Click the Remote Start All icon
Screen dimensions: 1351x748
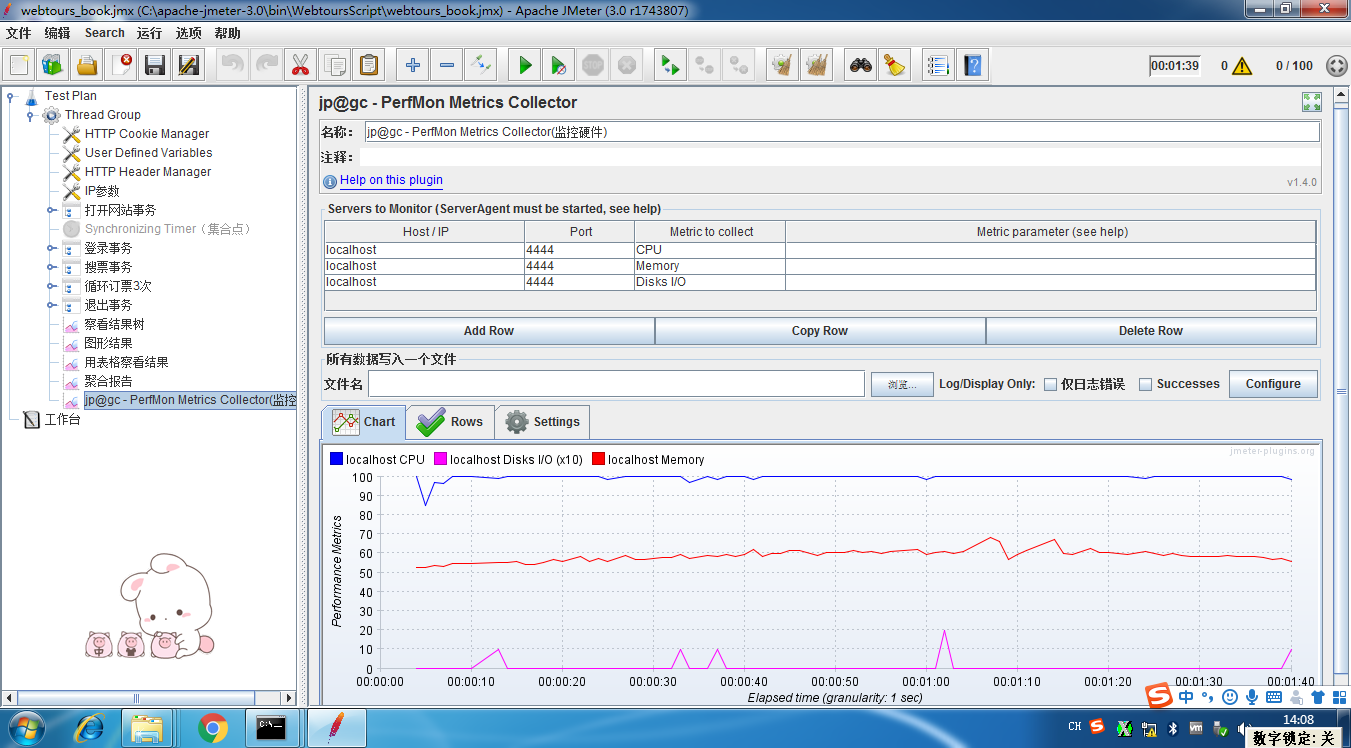pyautogui.click(x=669, y=66)
